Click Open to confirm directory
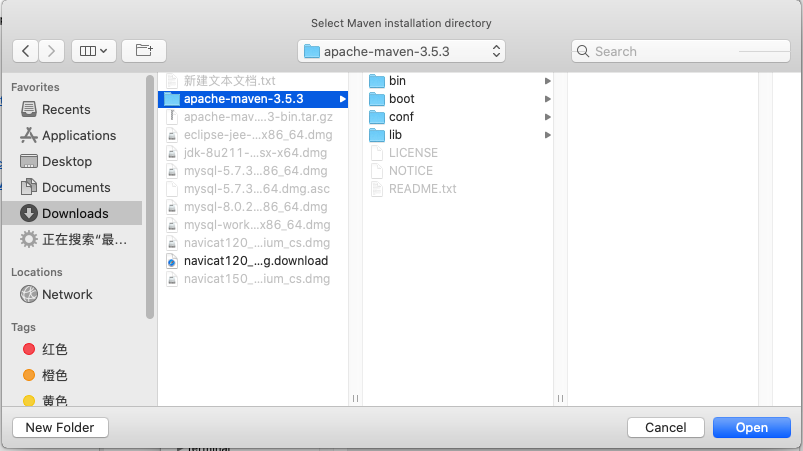This screenshot has height=451, width=803. point(752,427)
